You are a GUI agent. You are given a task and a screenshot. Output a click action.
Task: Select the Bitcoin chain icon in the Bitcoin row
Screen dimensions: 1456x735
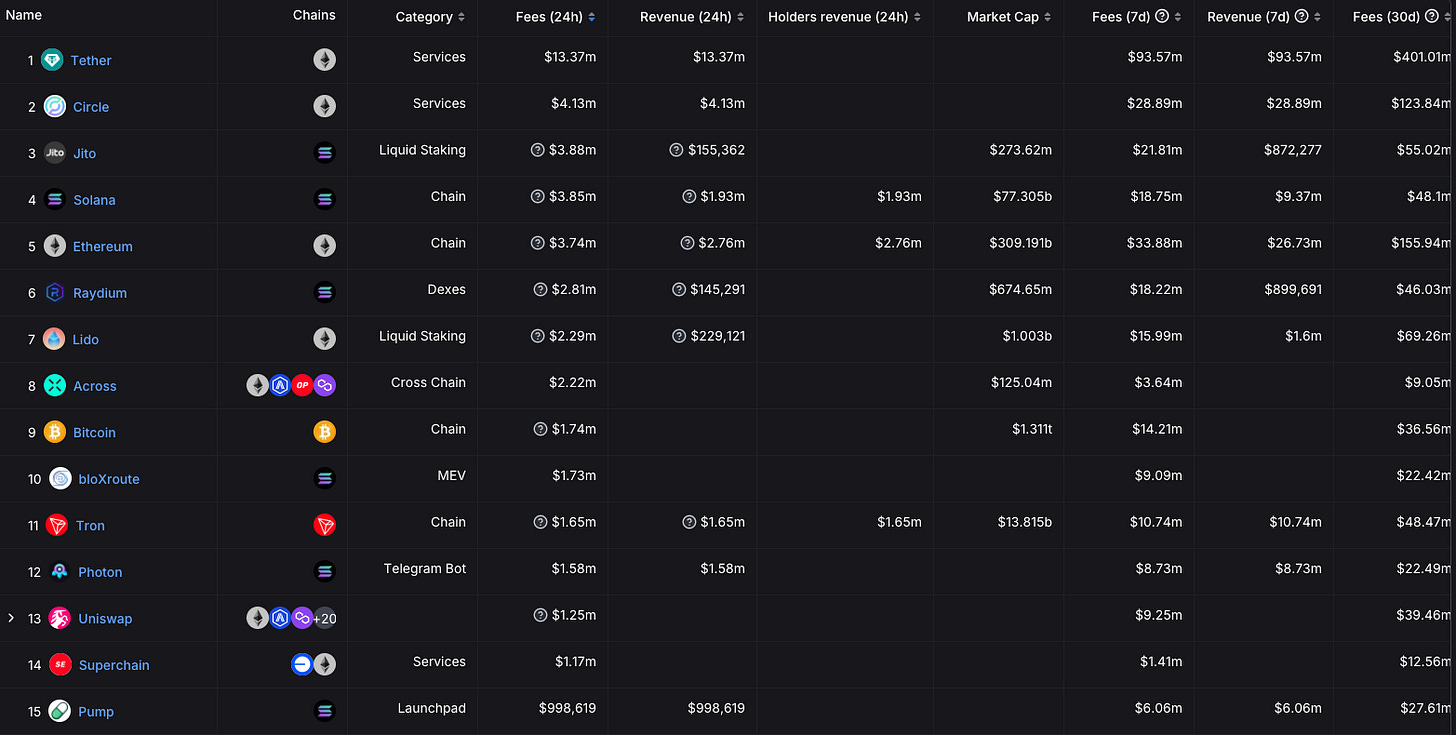tap(324, 431)
